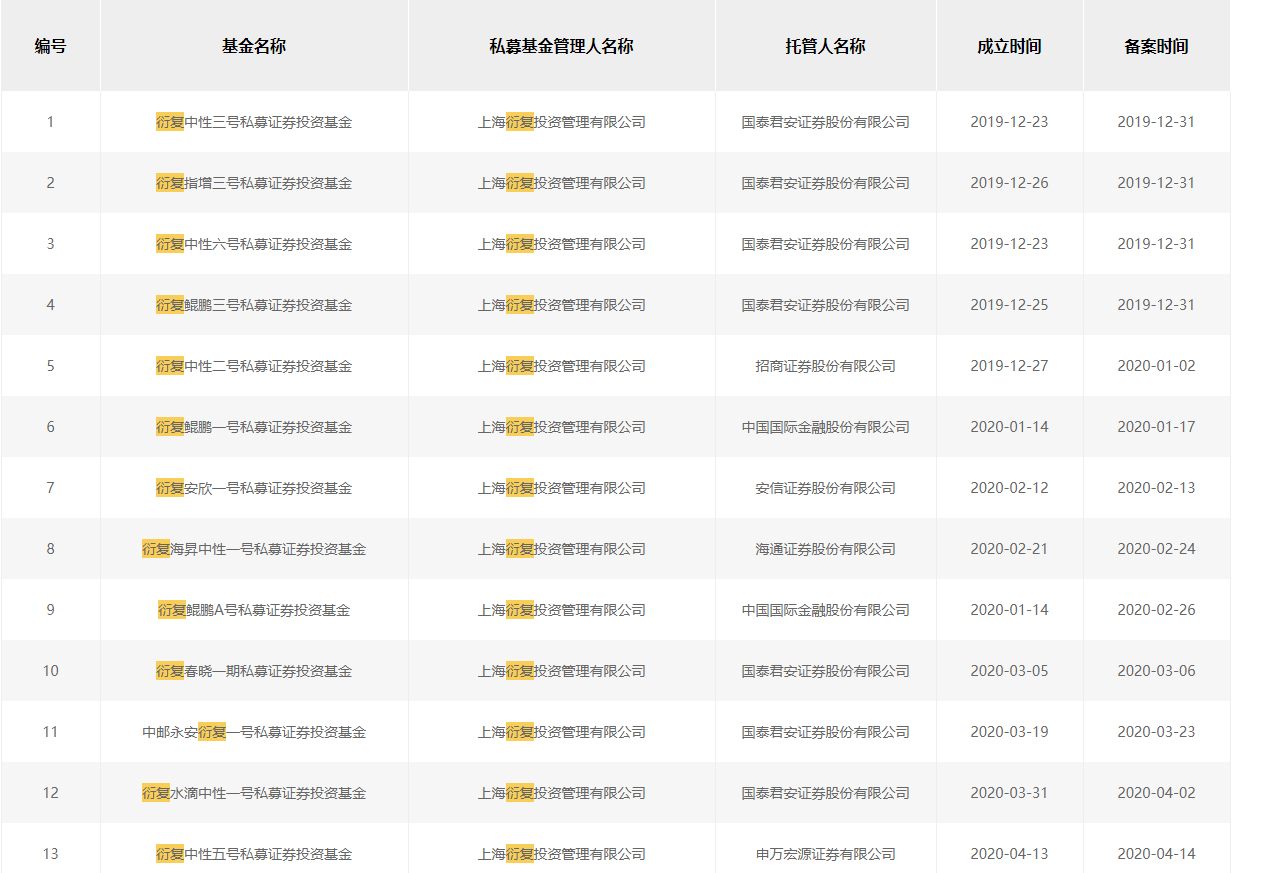Select custodian 申万宏源证券有限公司
This screenshot has height=873, width=1266.
point(825,854)
